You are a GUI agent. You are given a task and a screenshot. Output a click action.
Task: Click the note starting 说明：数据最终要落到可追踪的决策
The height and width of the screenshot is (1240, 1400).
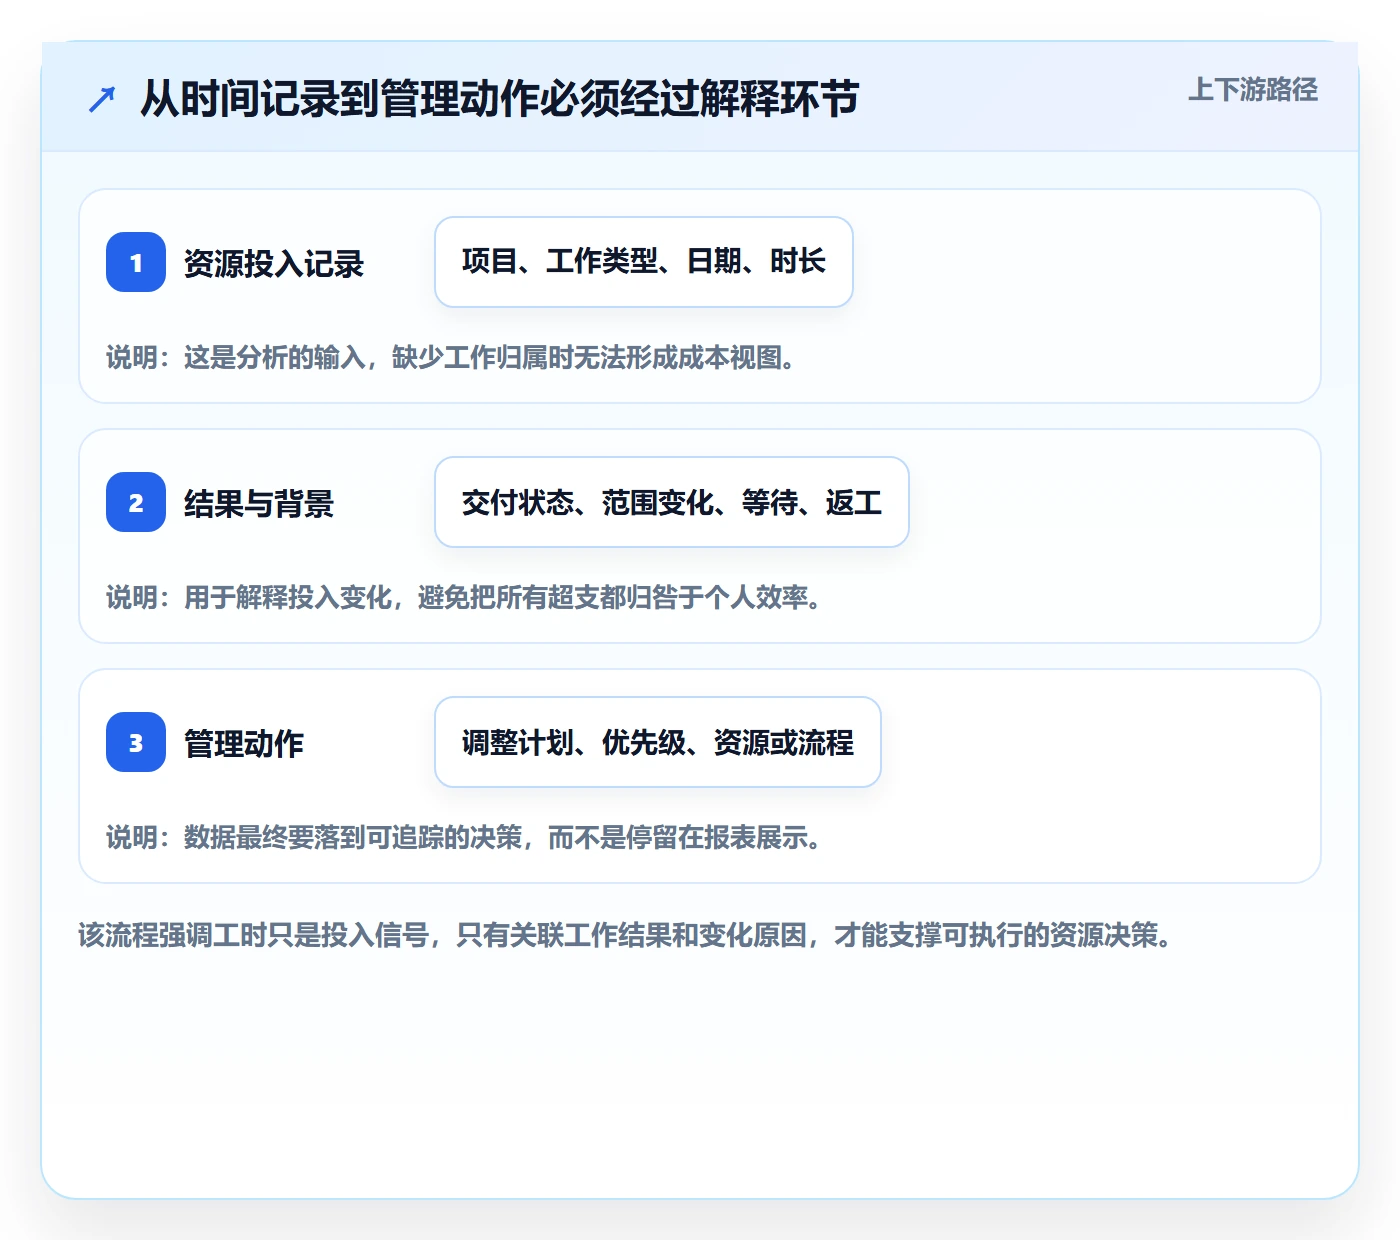click(x=464, y=838)
